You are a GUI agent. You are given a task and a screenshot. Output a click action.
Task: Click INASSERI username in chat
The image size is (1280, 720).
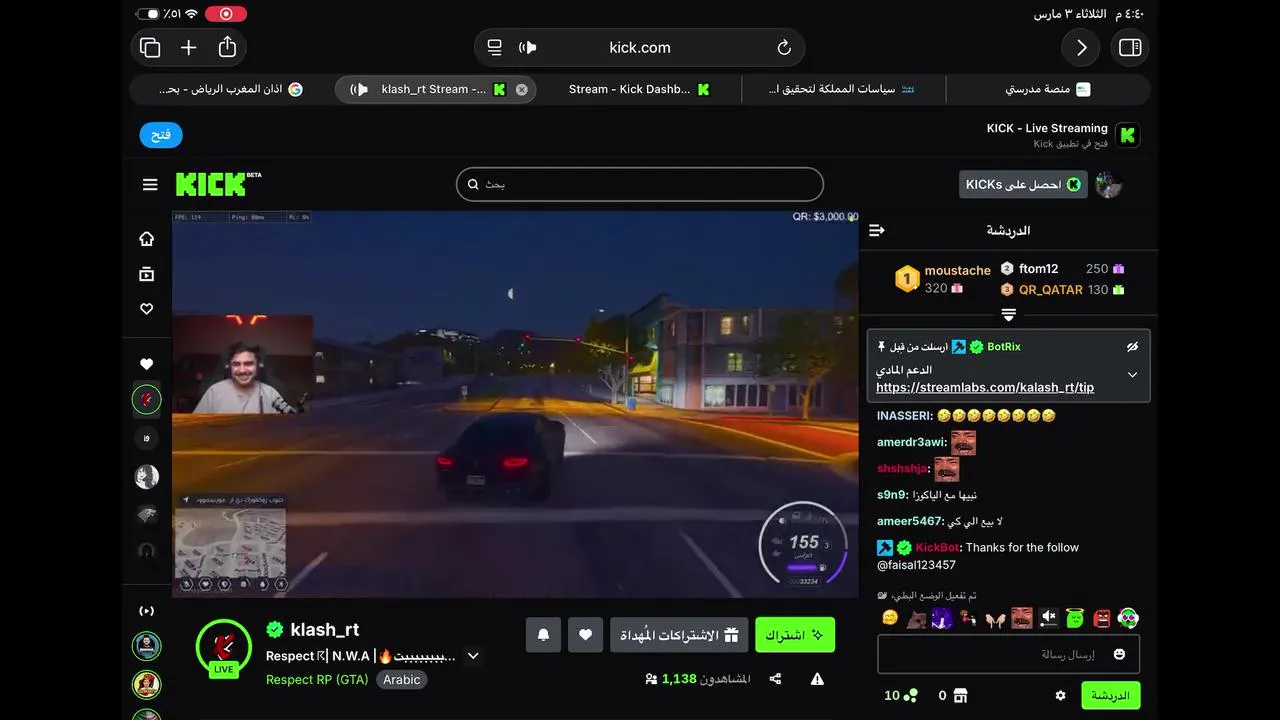coord(905,415)
